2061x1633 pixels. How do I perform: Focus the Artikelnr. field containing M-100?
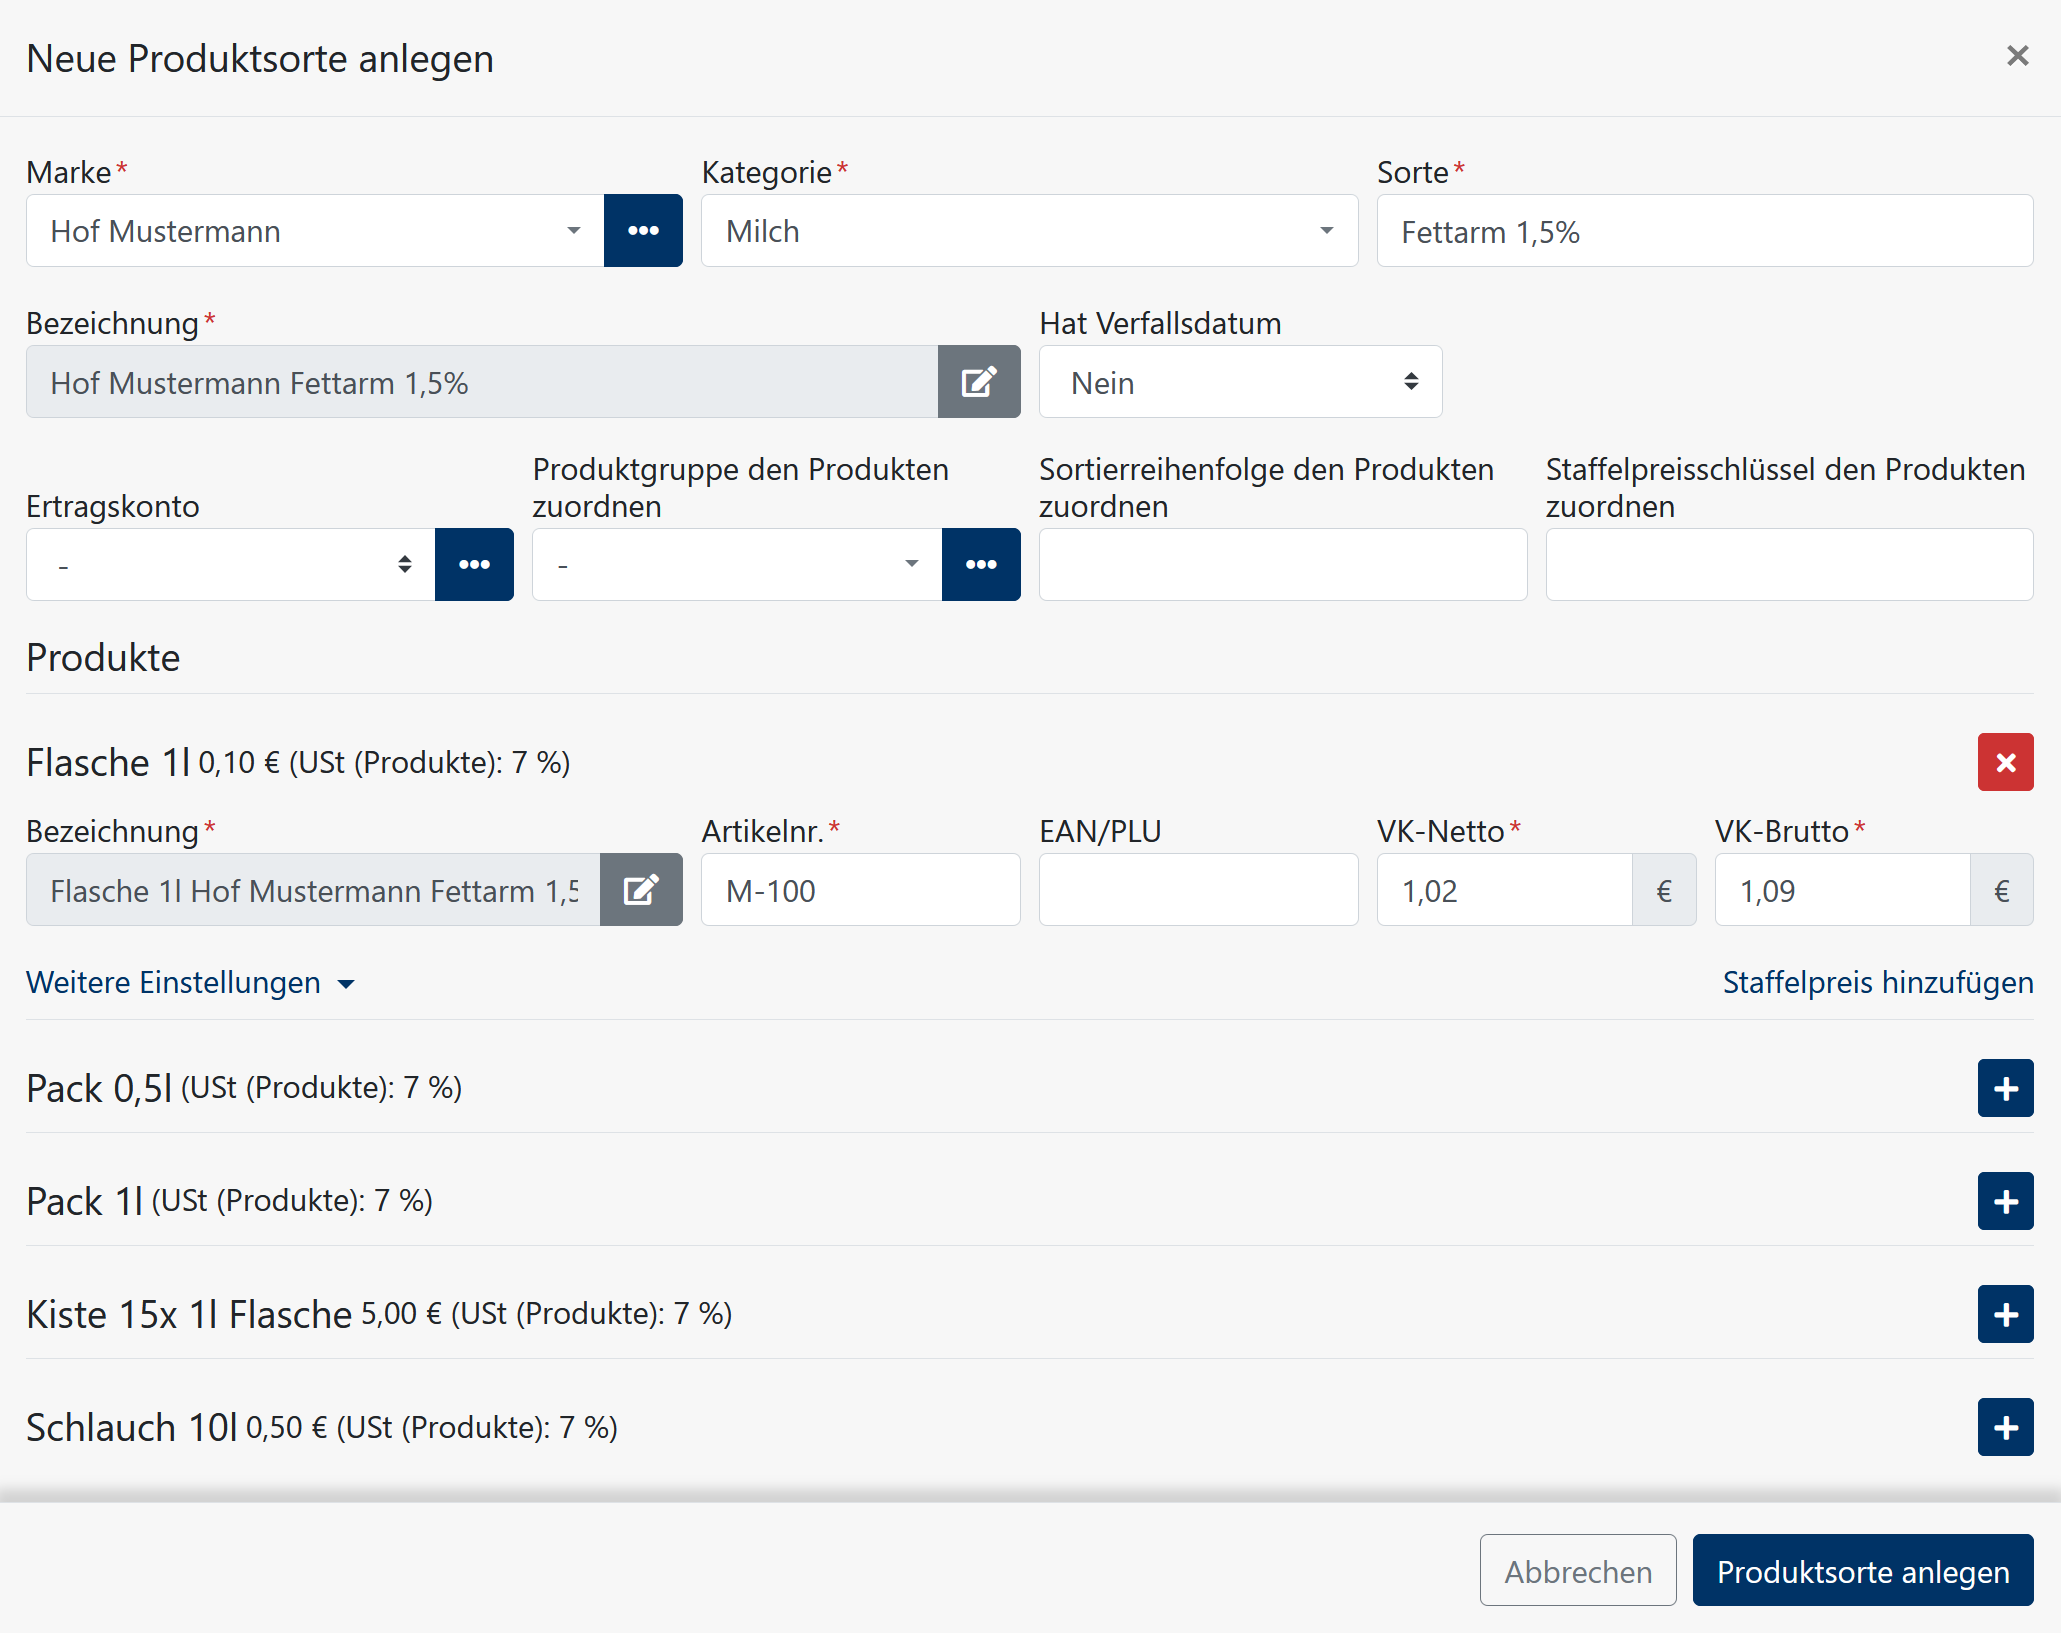[x=861, y=890]
